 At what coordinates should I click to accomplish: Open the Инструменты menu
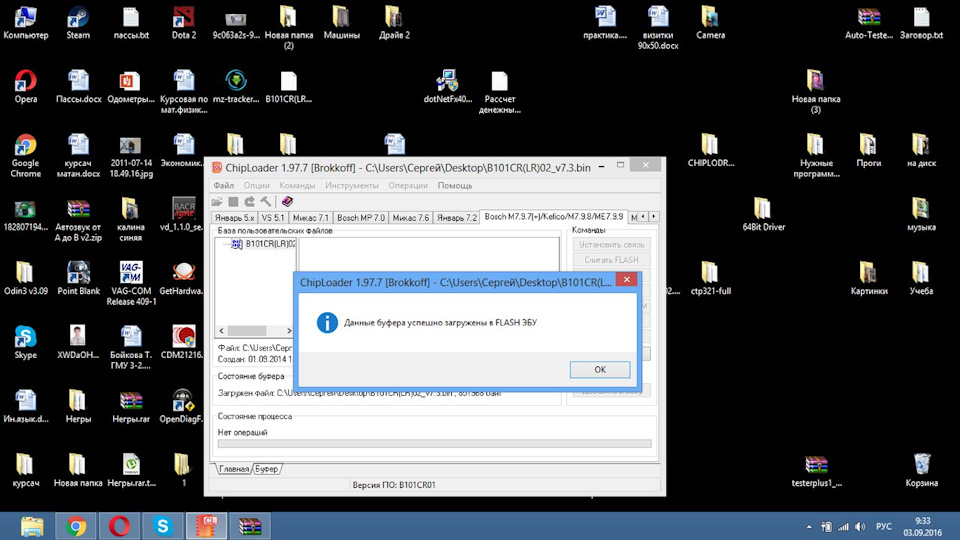coord(352,186)
